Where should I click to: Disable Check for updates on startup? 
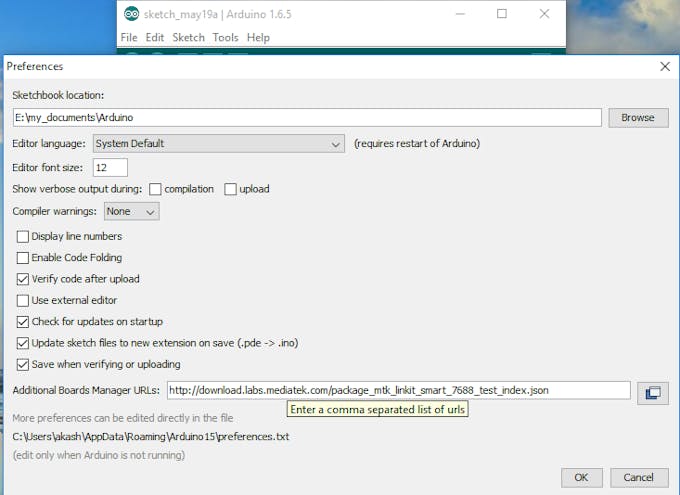tap(23, 321)
